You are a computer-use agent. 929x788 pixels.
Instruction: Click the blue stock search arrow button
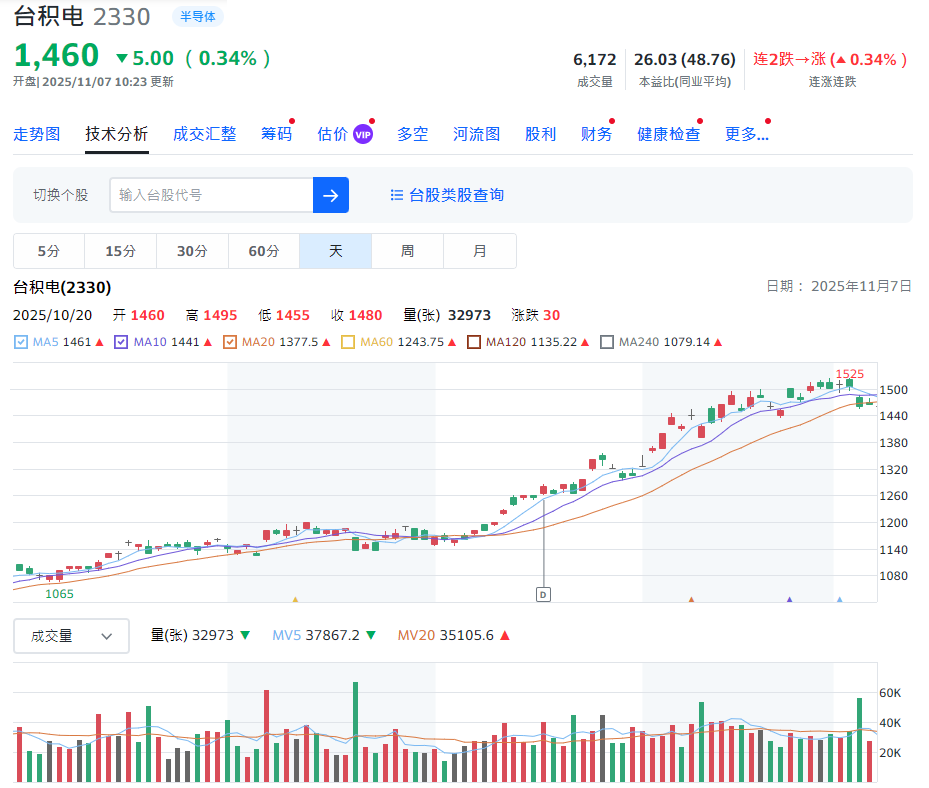click(330, 194)
